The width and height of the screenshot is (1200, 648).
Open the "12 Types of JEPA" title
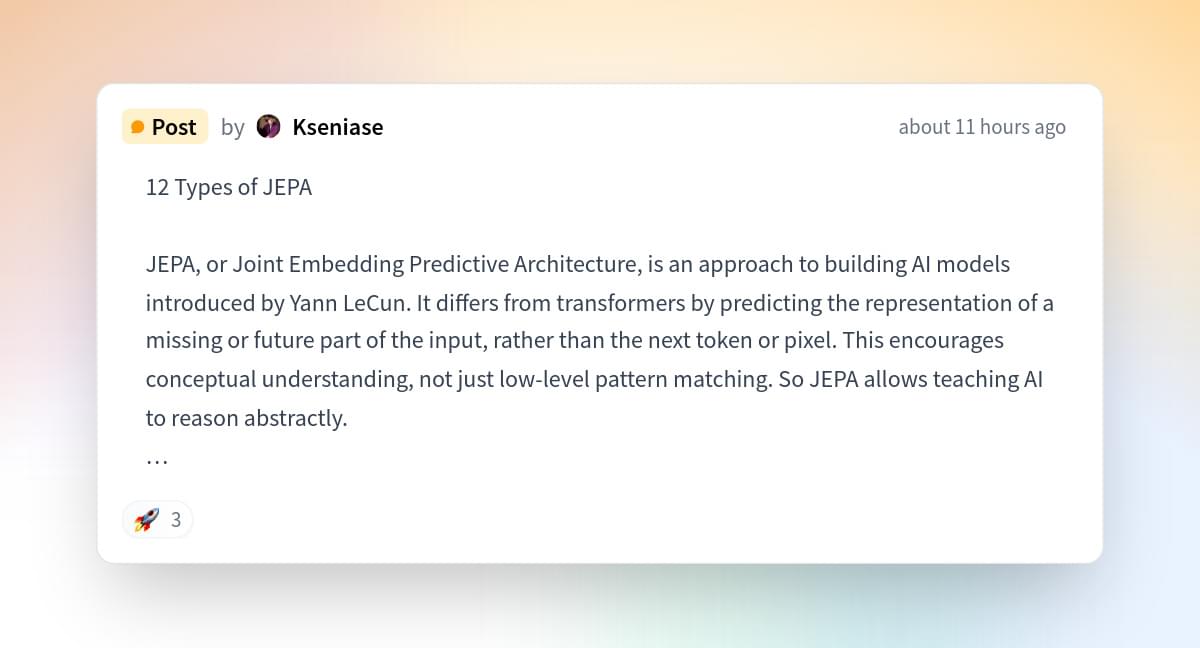pyautogui.click(x=228, y=188)
